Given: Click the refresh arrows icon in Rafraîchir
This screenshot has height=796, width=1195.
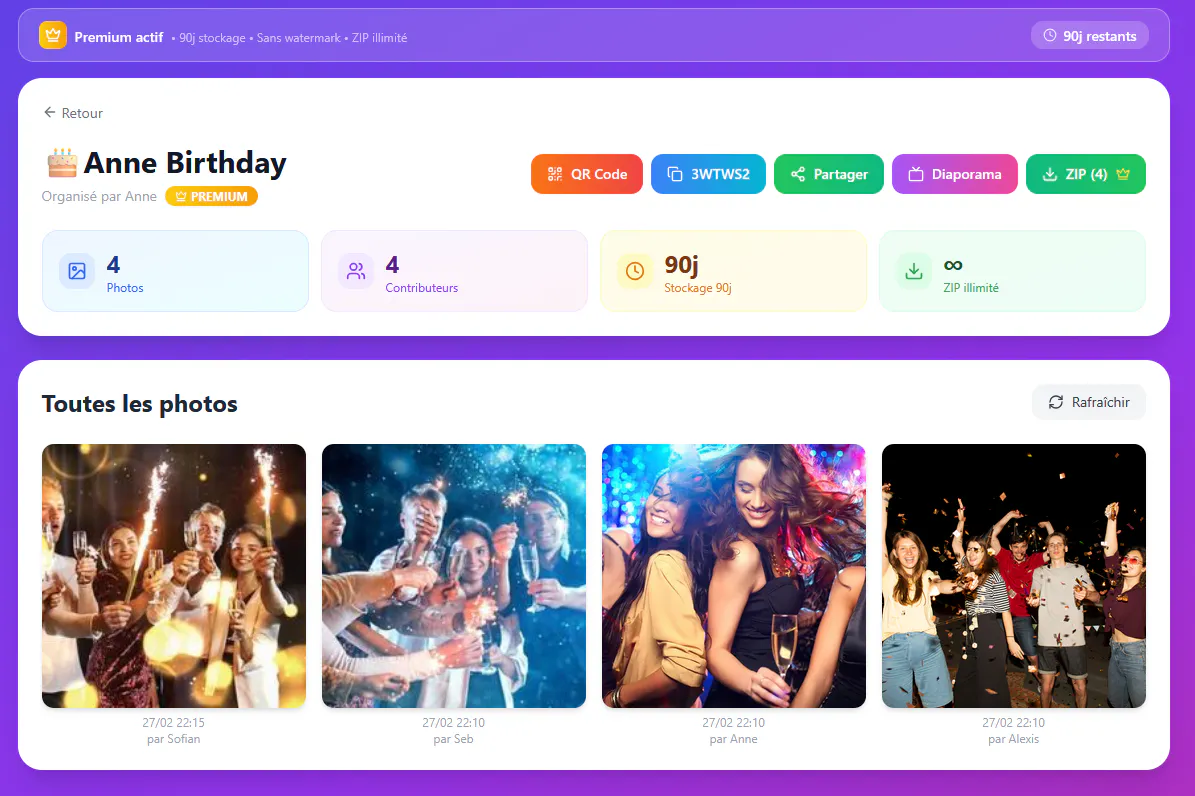Looking at the screenshot, I should [x=1056, y=402].
